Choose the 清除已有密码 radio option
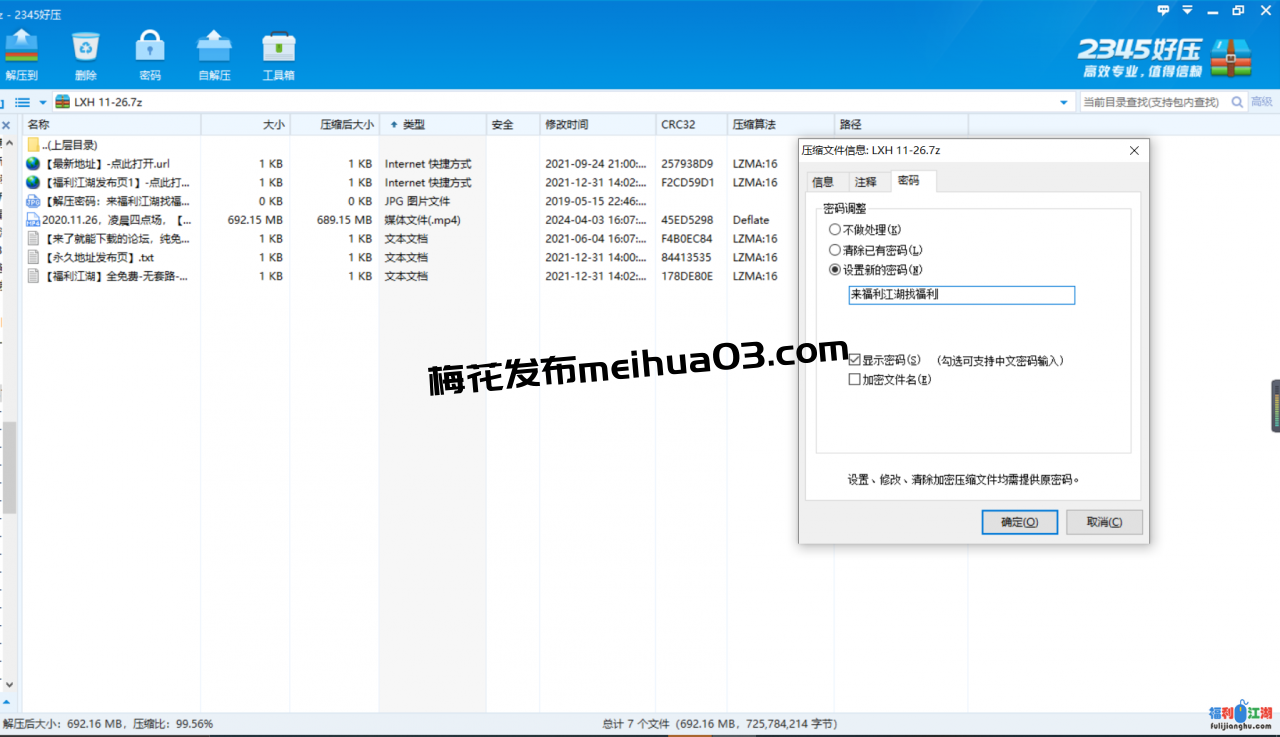The image size is (1280, 737). click(876, 250)
